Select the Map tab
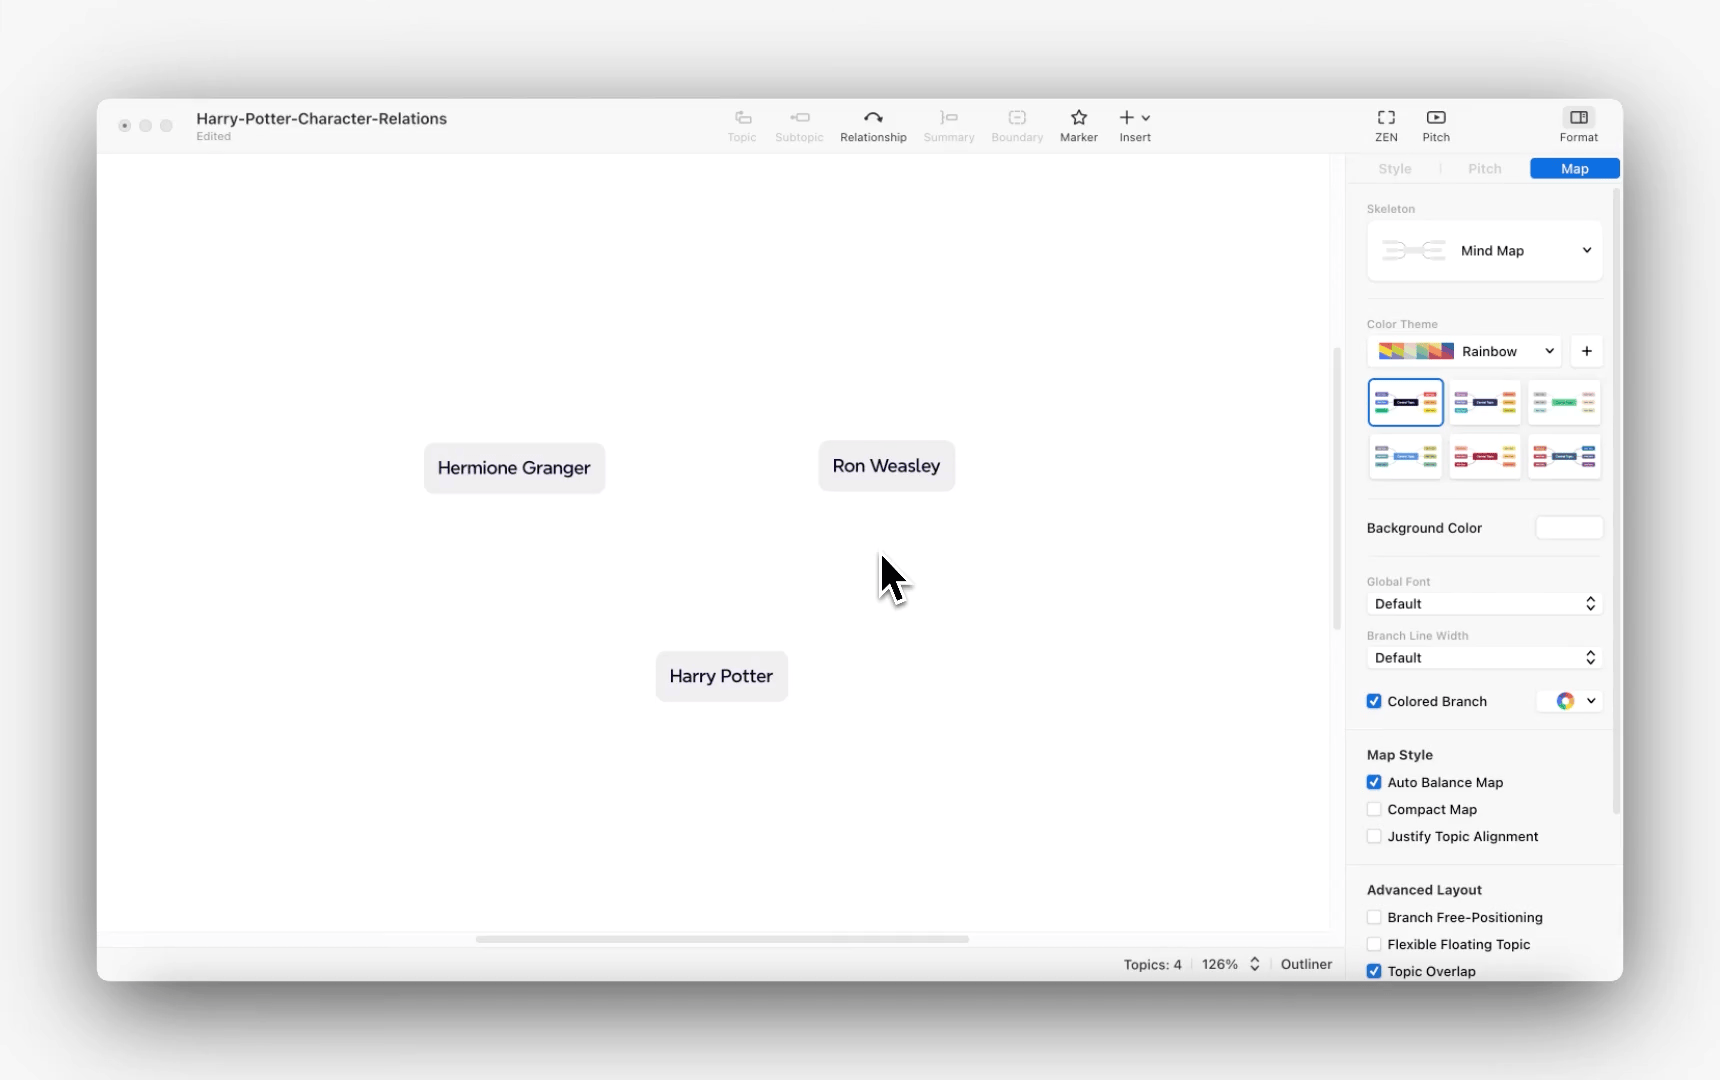 tap(1574, 169)
